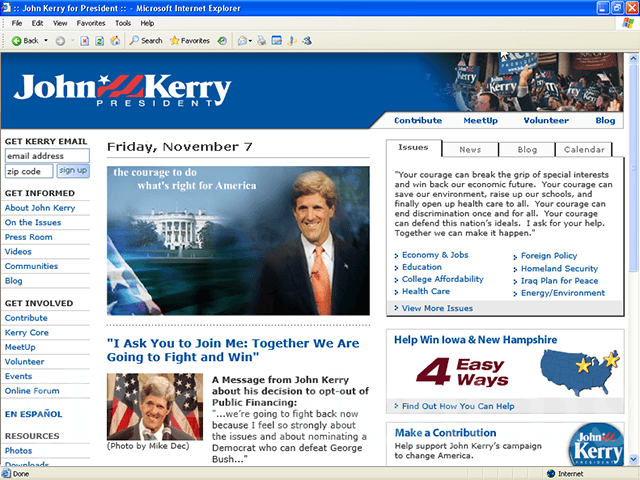Click the email address input field
This screenshot has width=640, height=480.
pos(47,156)
